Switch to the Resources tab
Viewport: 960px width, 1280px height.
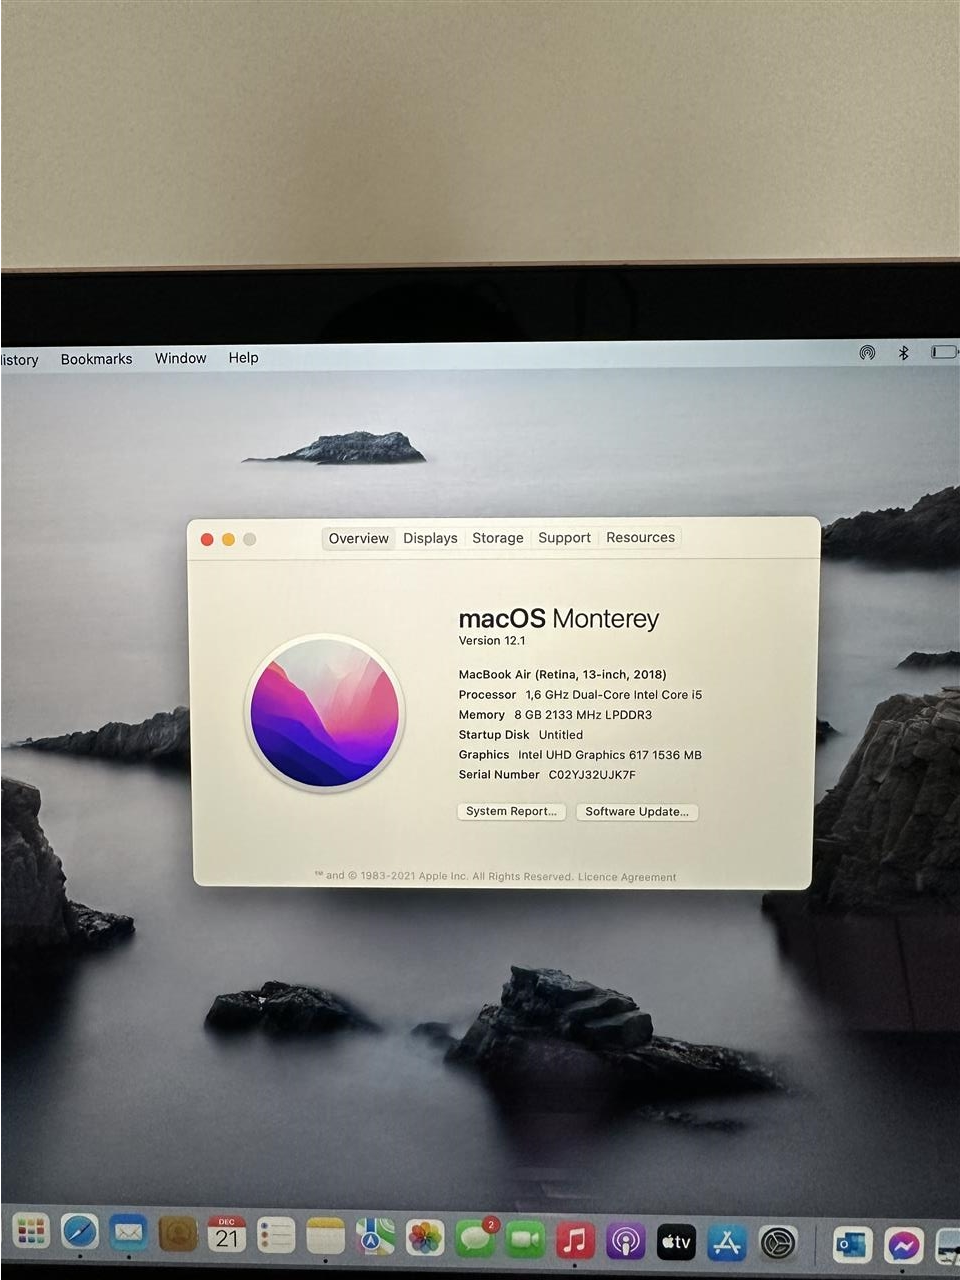[640, 537]
